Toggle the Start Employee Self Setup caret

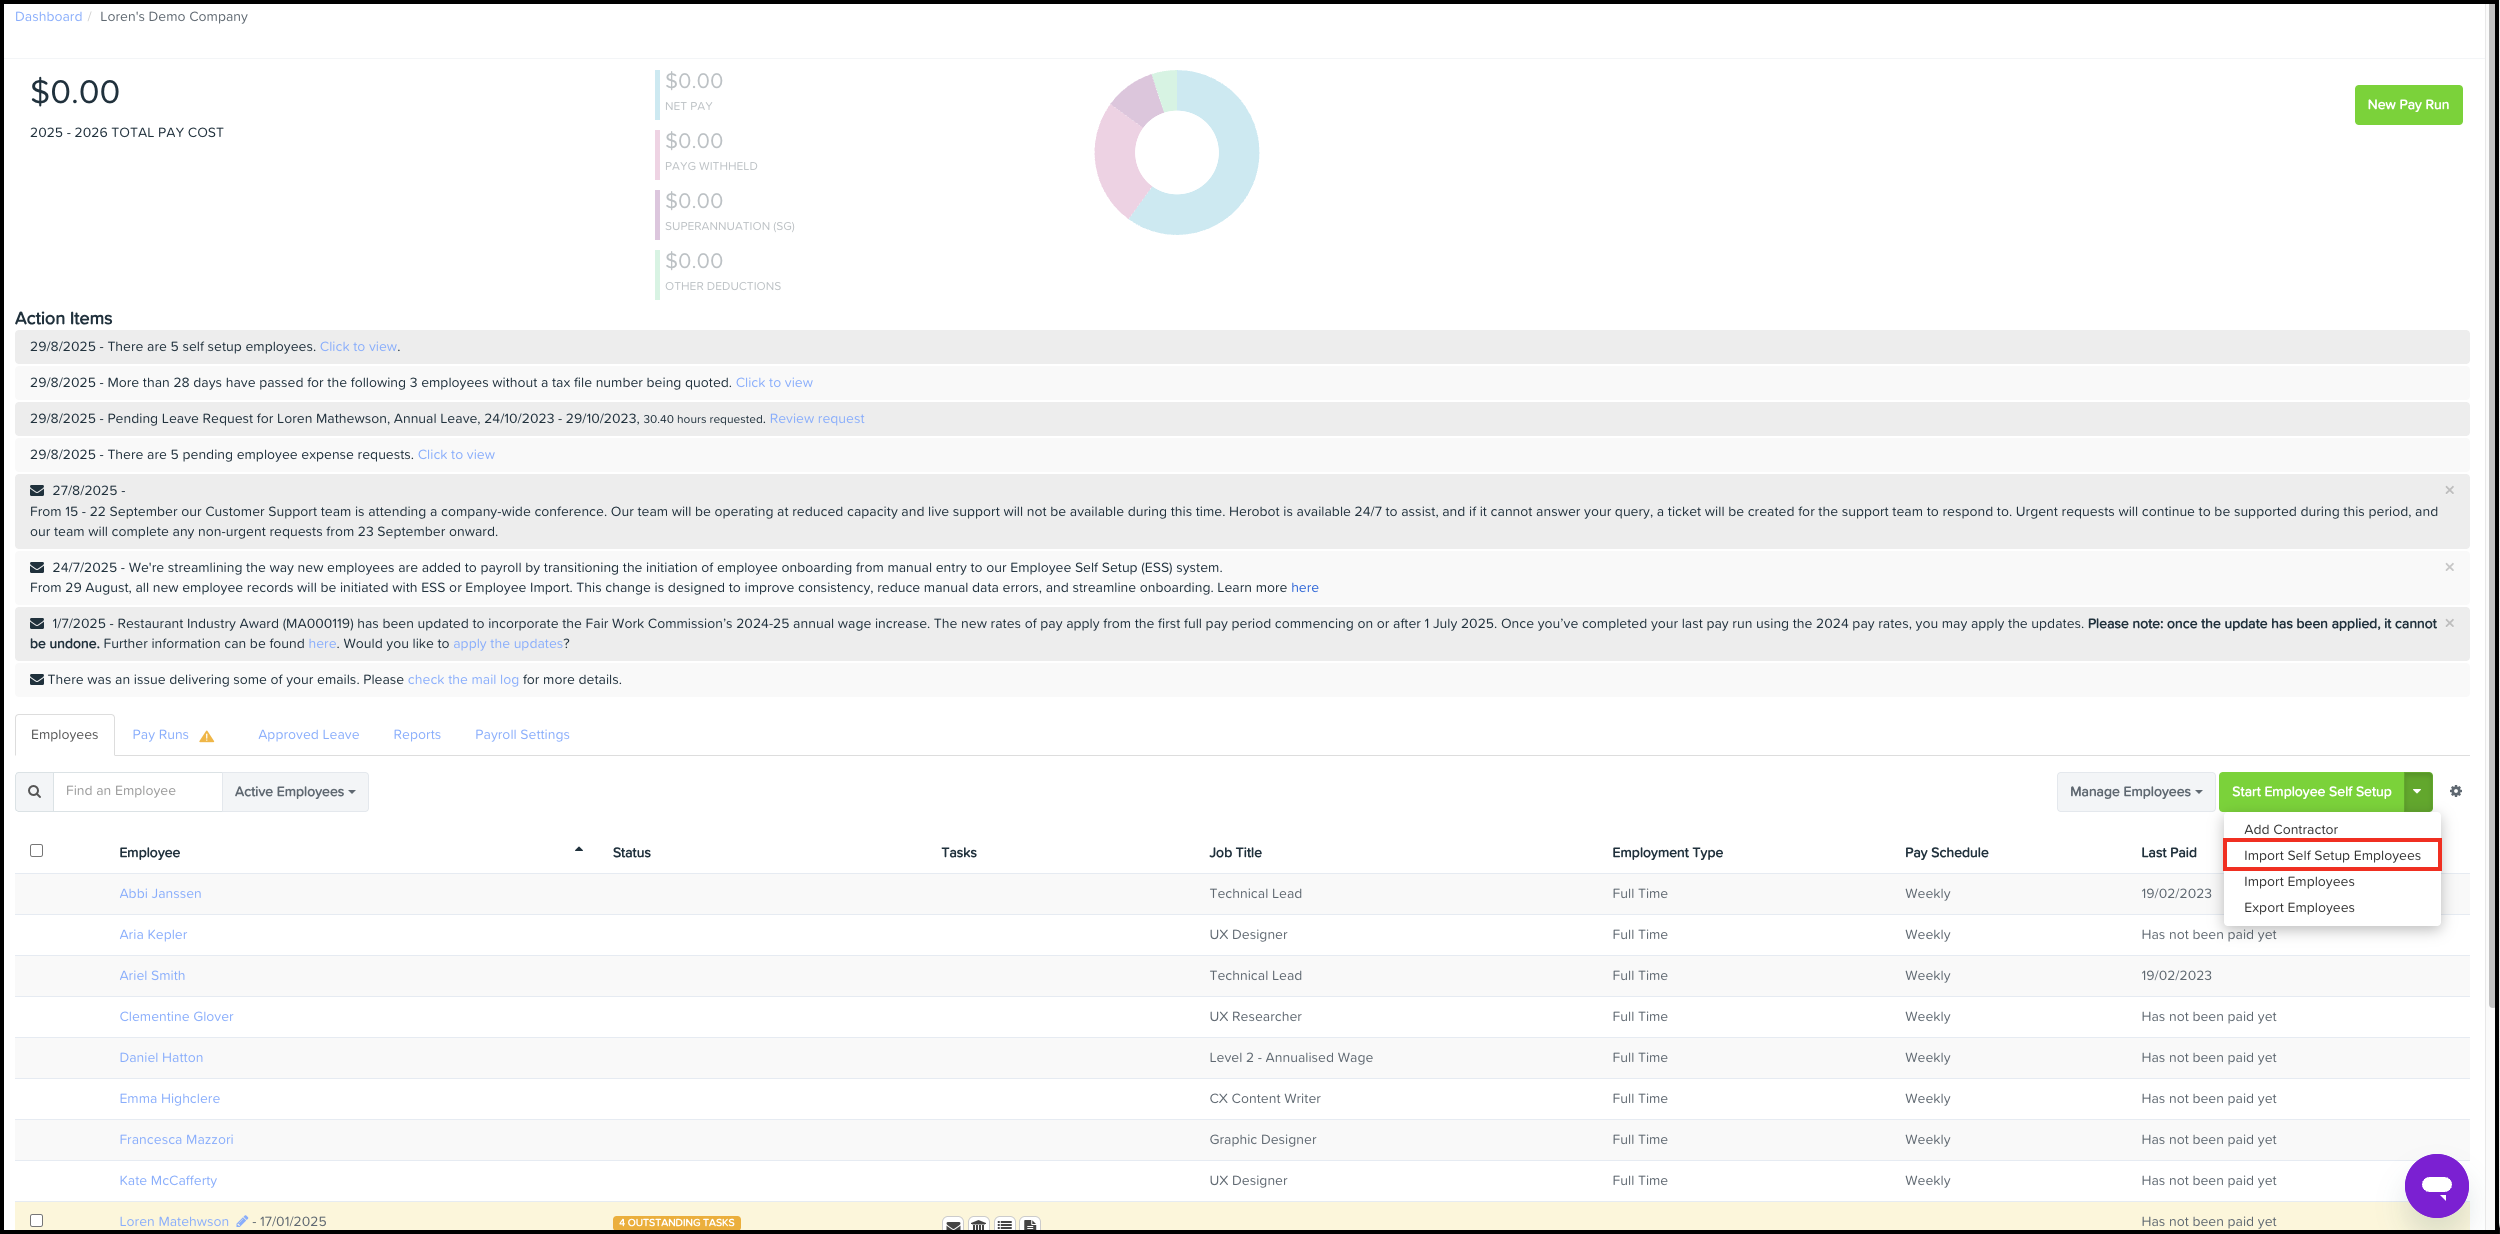(2417, 791)
